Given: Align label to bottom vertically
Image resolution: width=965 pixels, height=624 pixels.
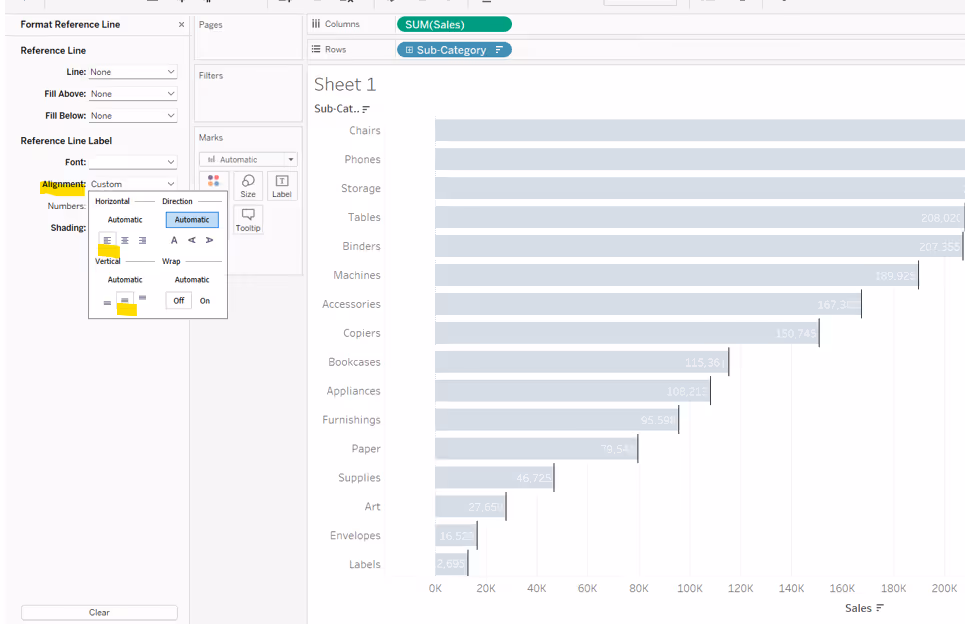Looking at the screenshot, I should tap(107, 302).
